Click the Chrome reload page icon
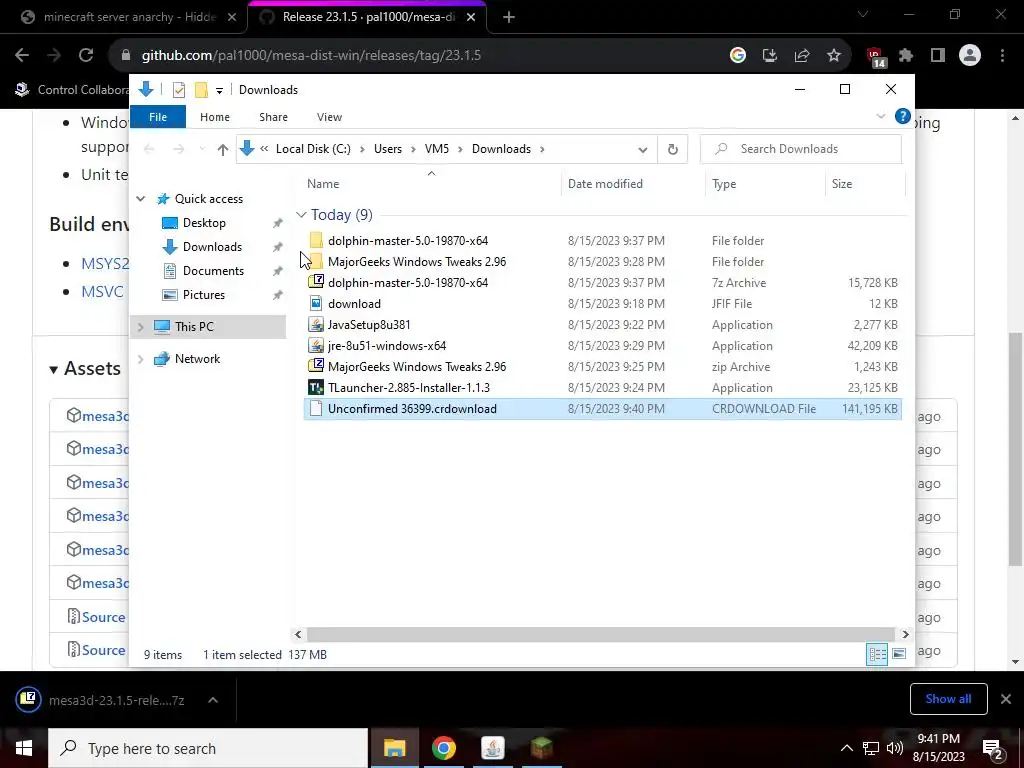Screen dimensions: 1024x768 86,56
